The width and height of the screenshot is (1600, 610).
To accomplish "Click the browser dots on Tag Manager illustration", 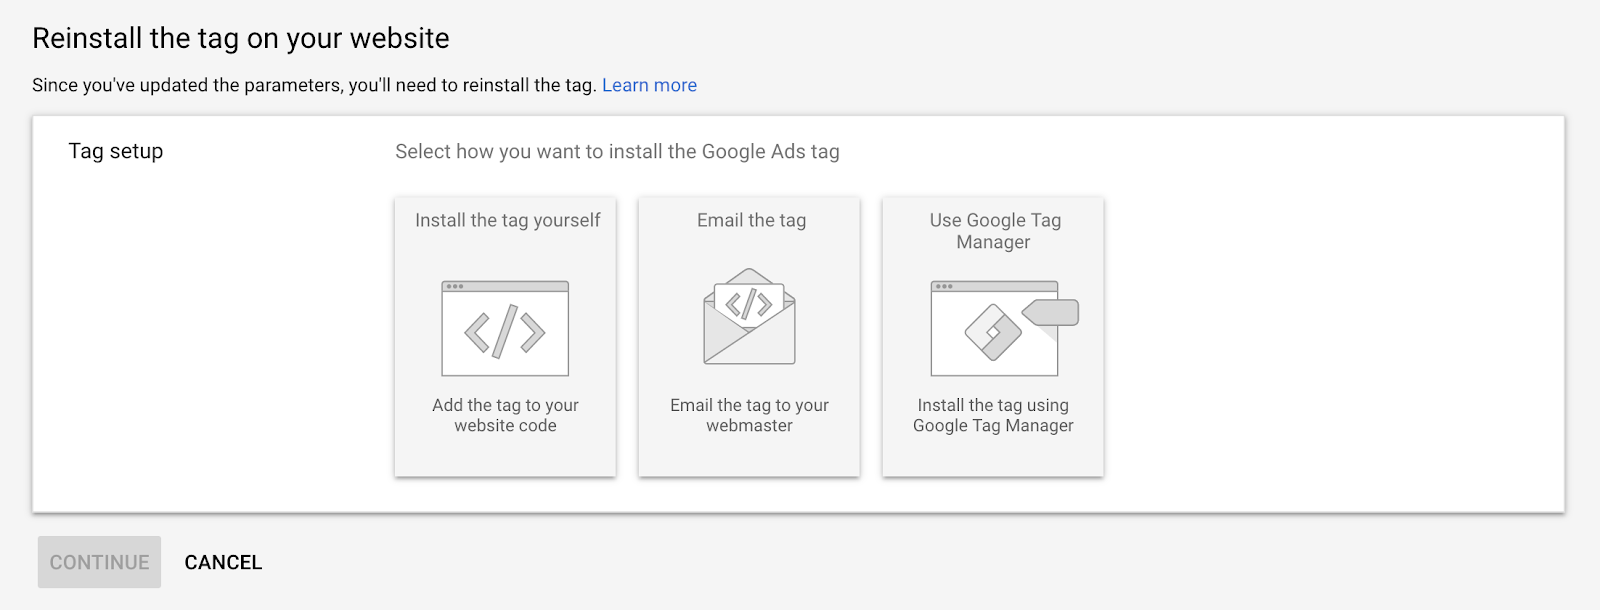I will (x=944, y=287).
